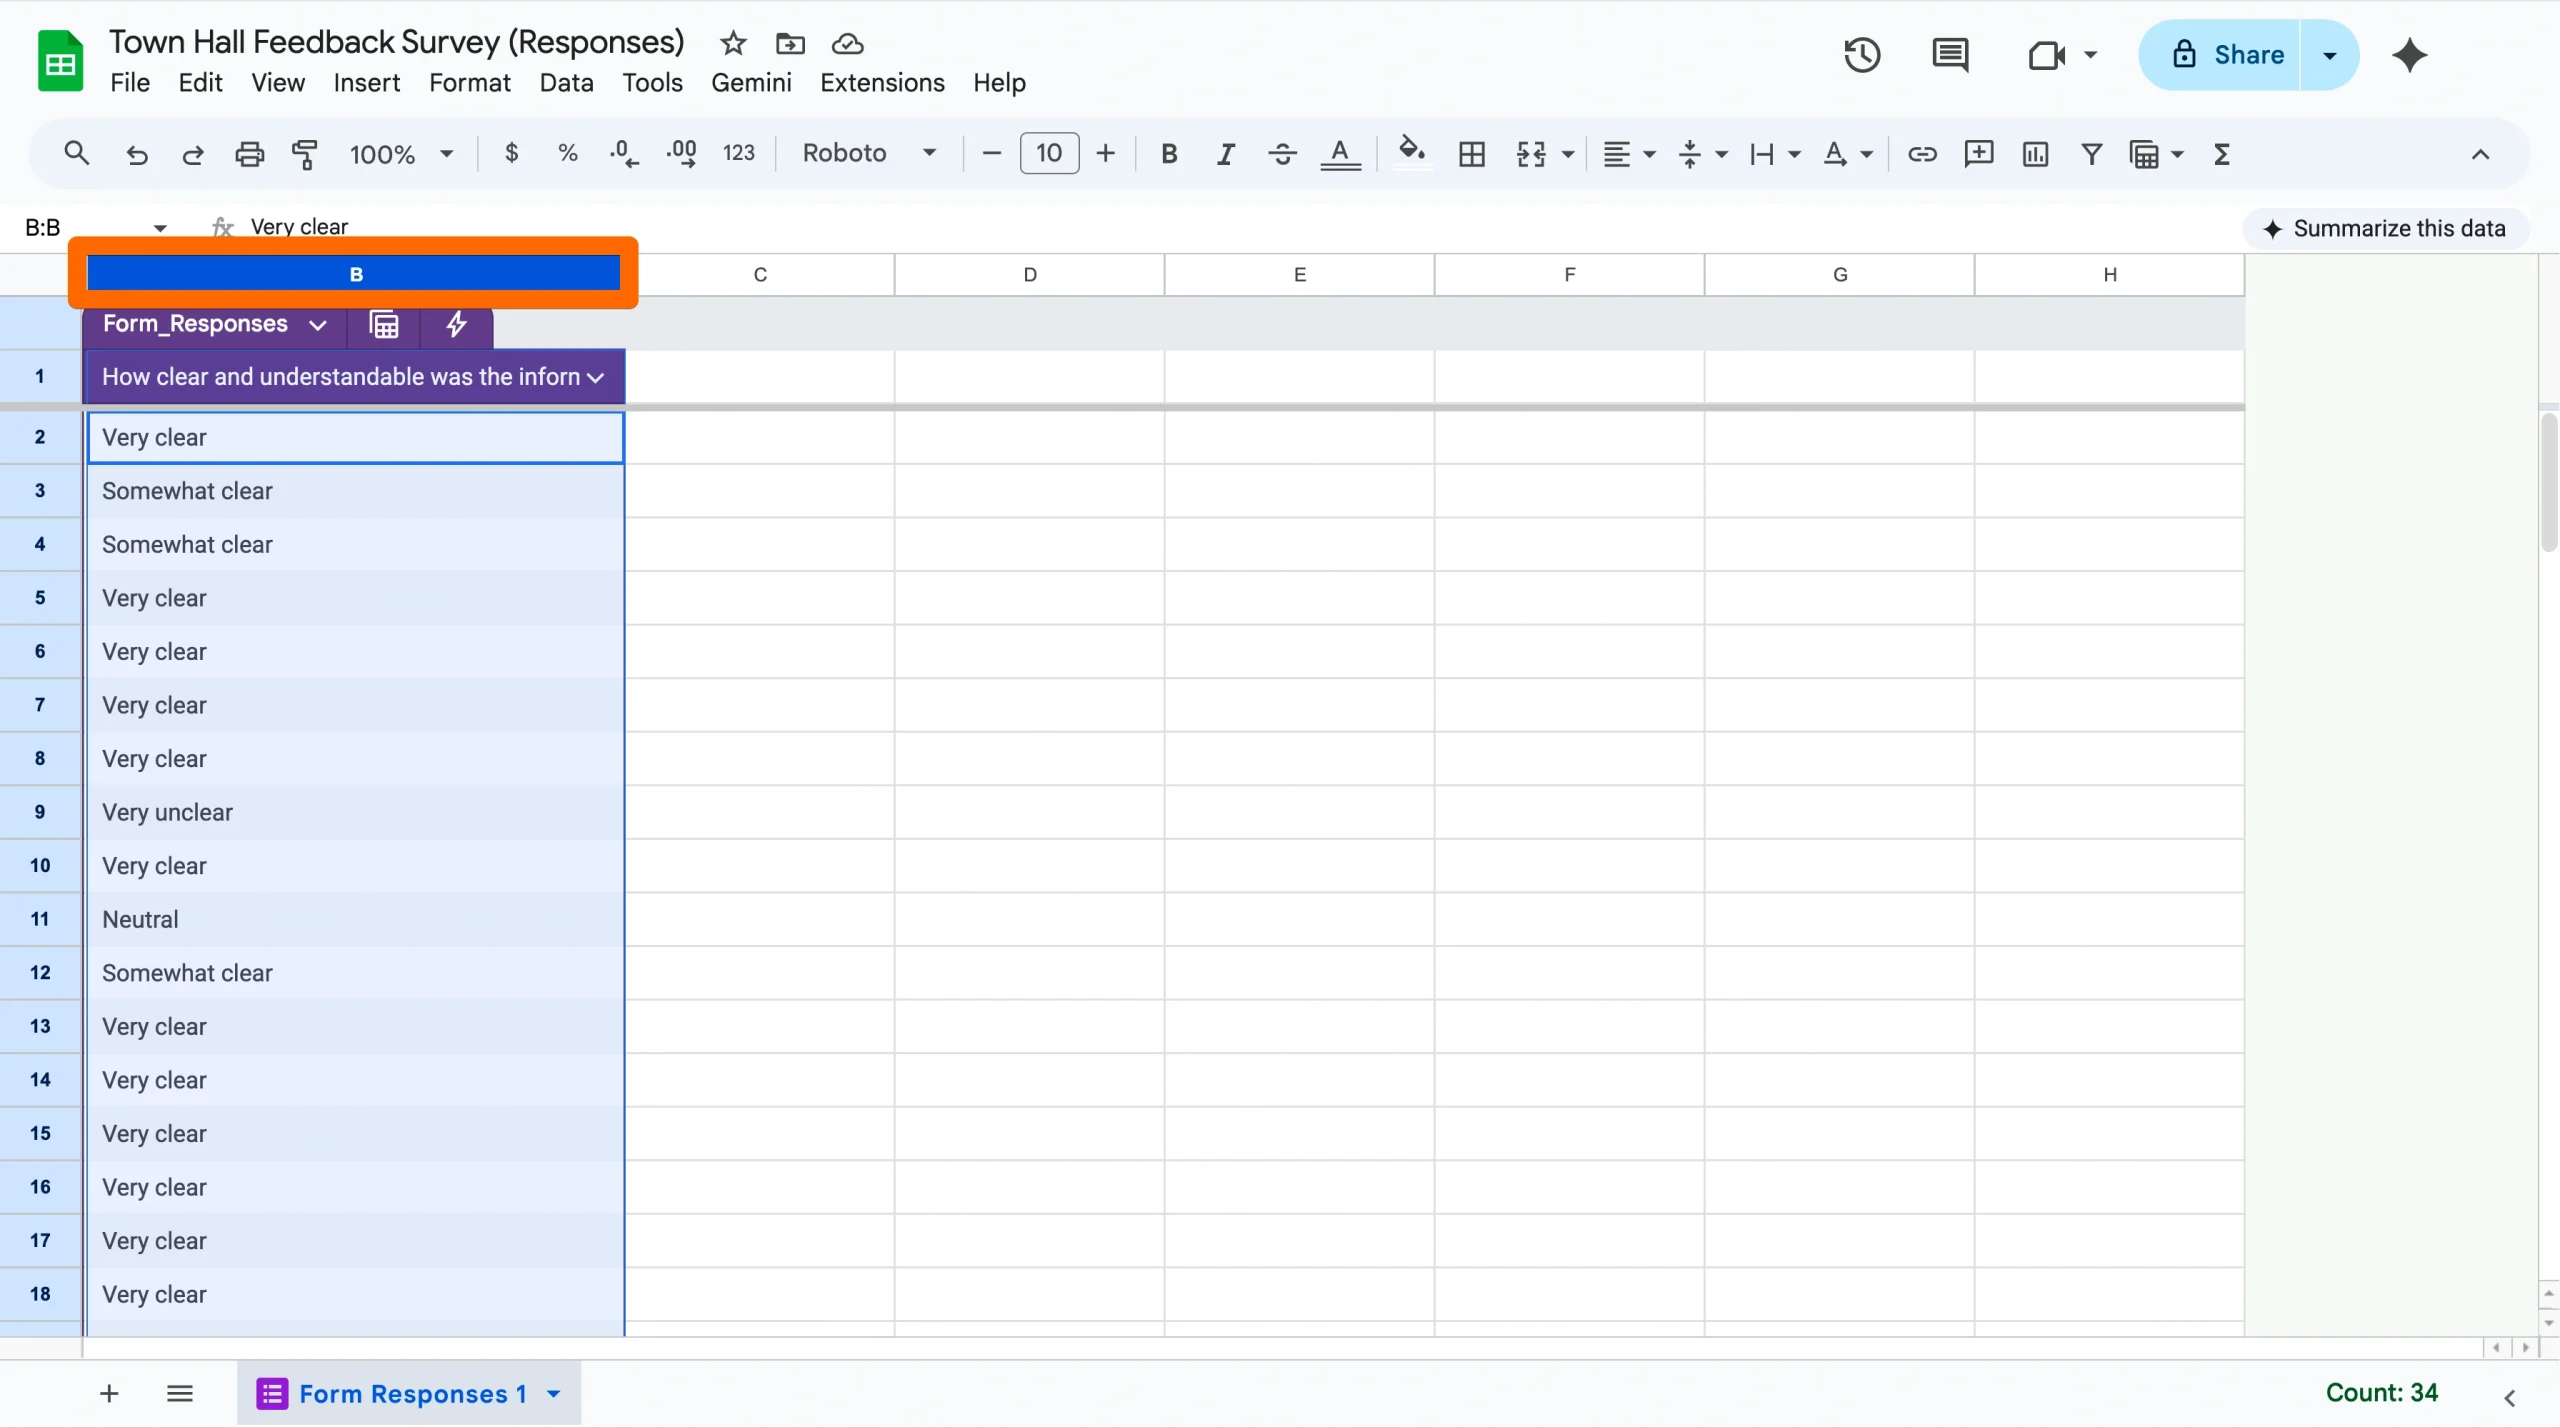Open the fill color picker
Image resolution: width=2560 pixels, height=1427 pixels.
(x=1410, y=153)
